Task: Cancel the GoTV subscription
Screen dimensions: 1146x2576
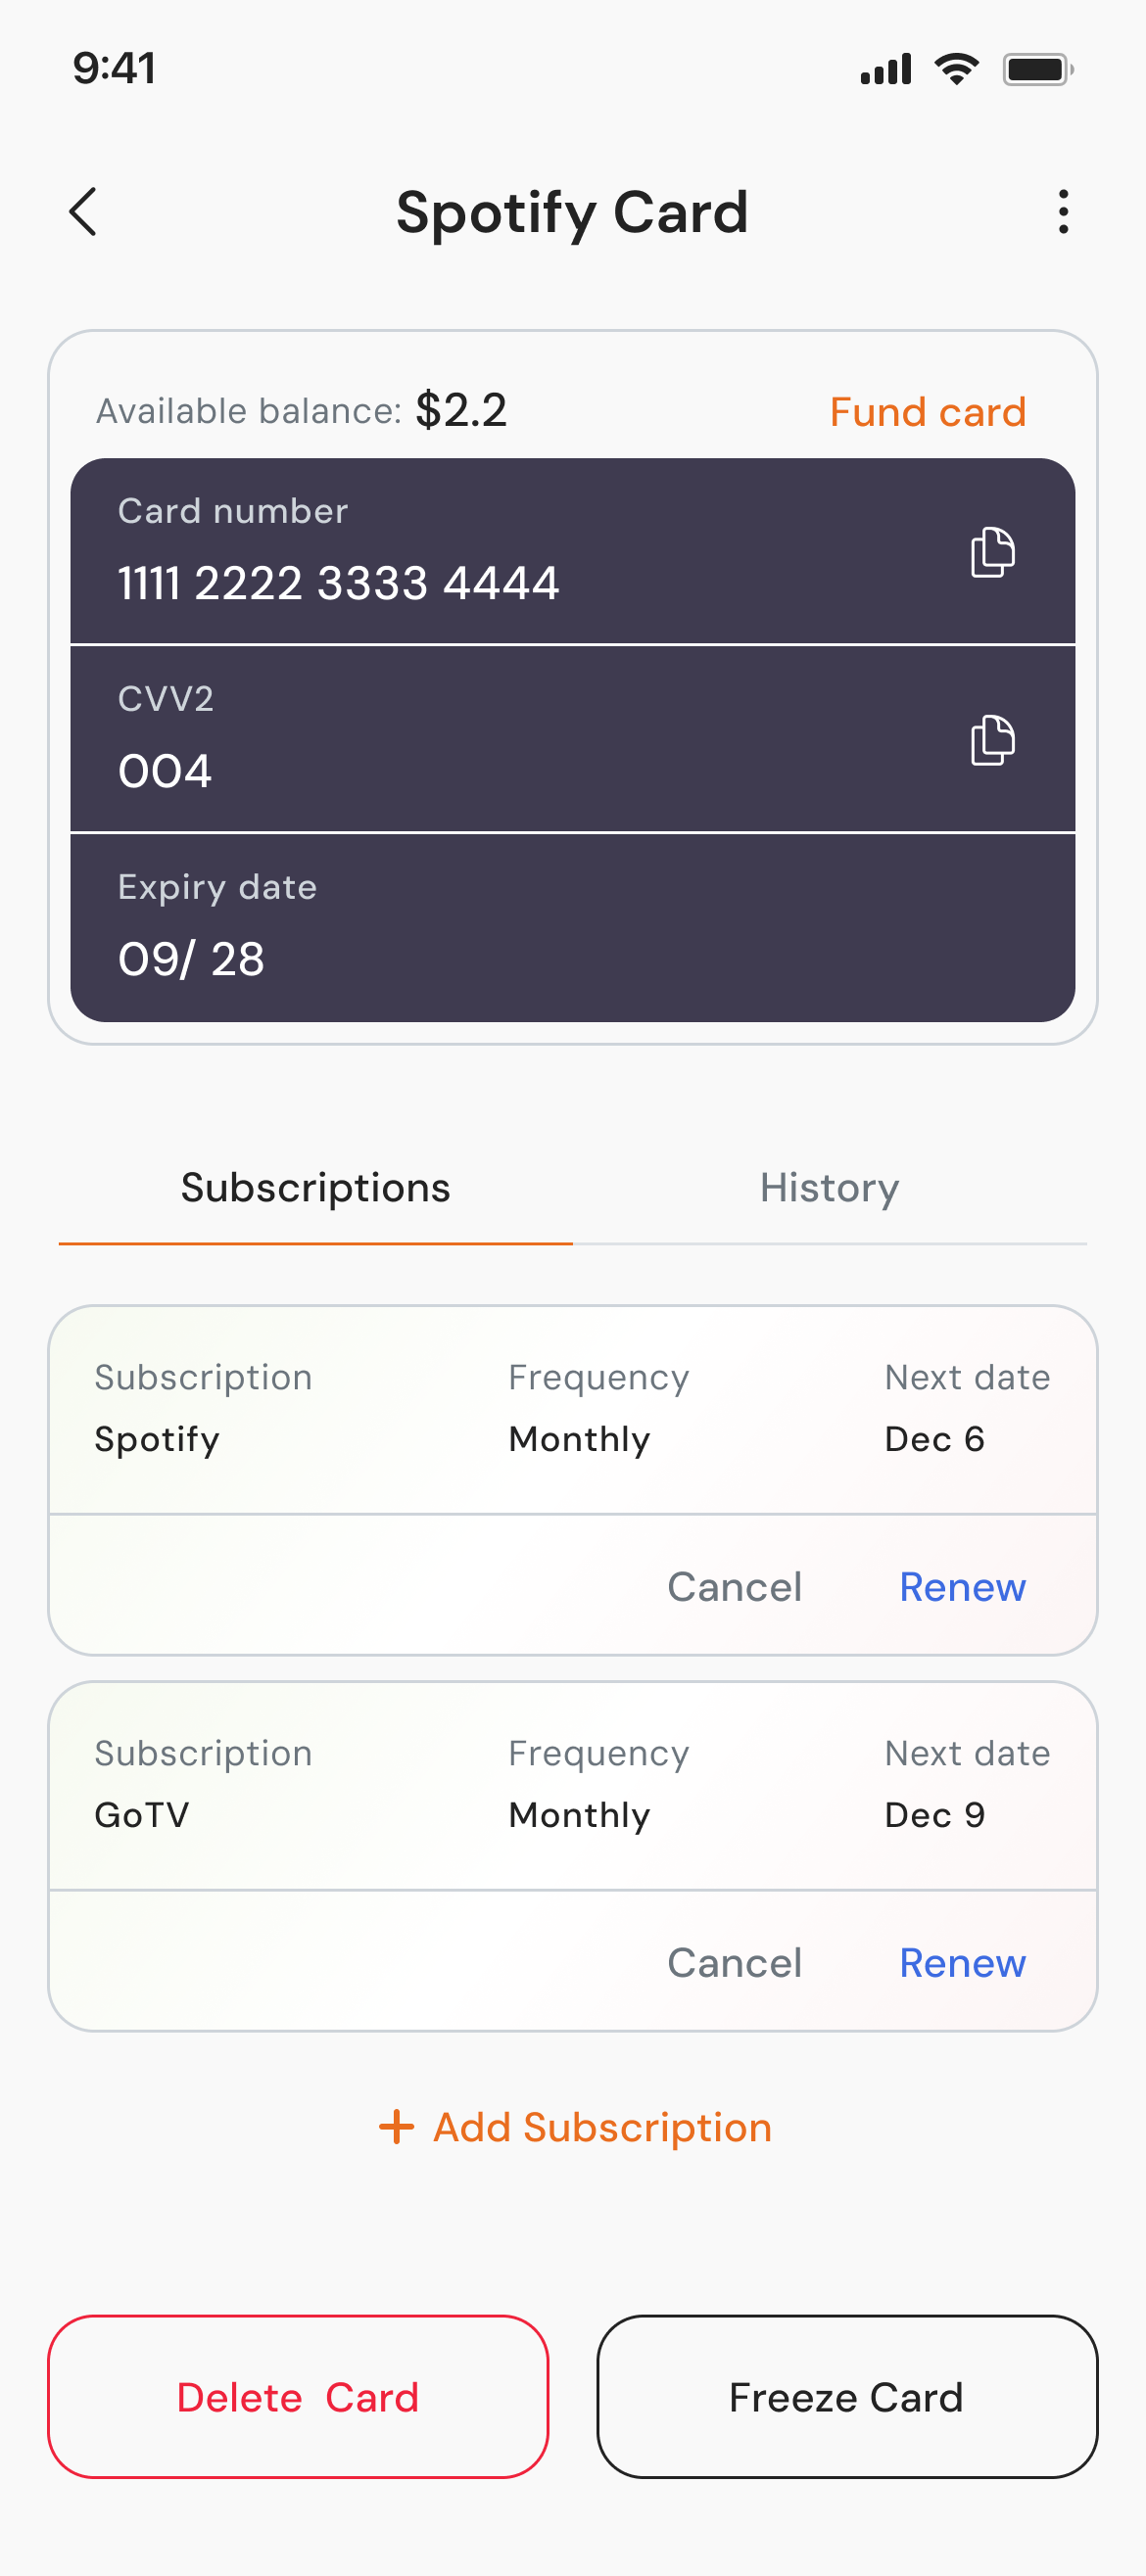Action: (x=734, y=1963)
